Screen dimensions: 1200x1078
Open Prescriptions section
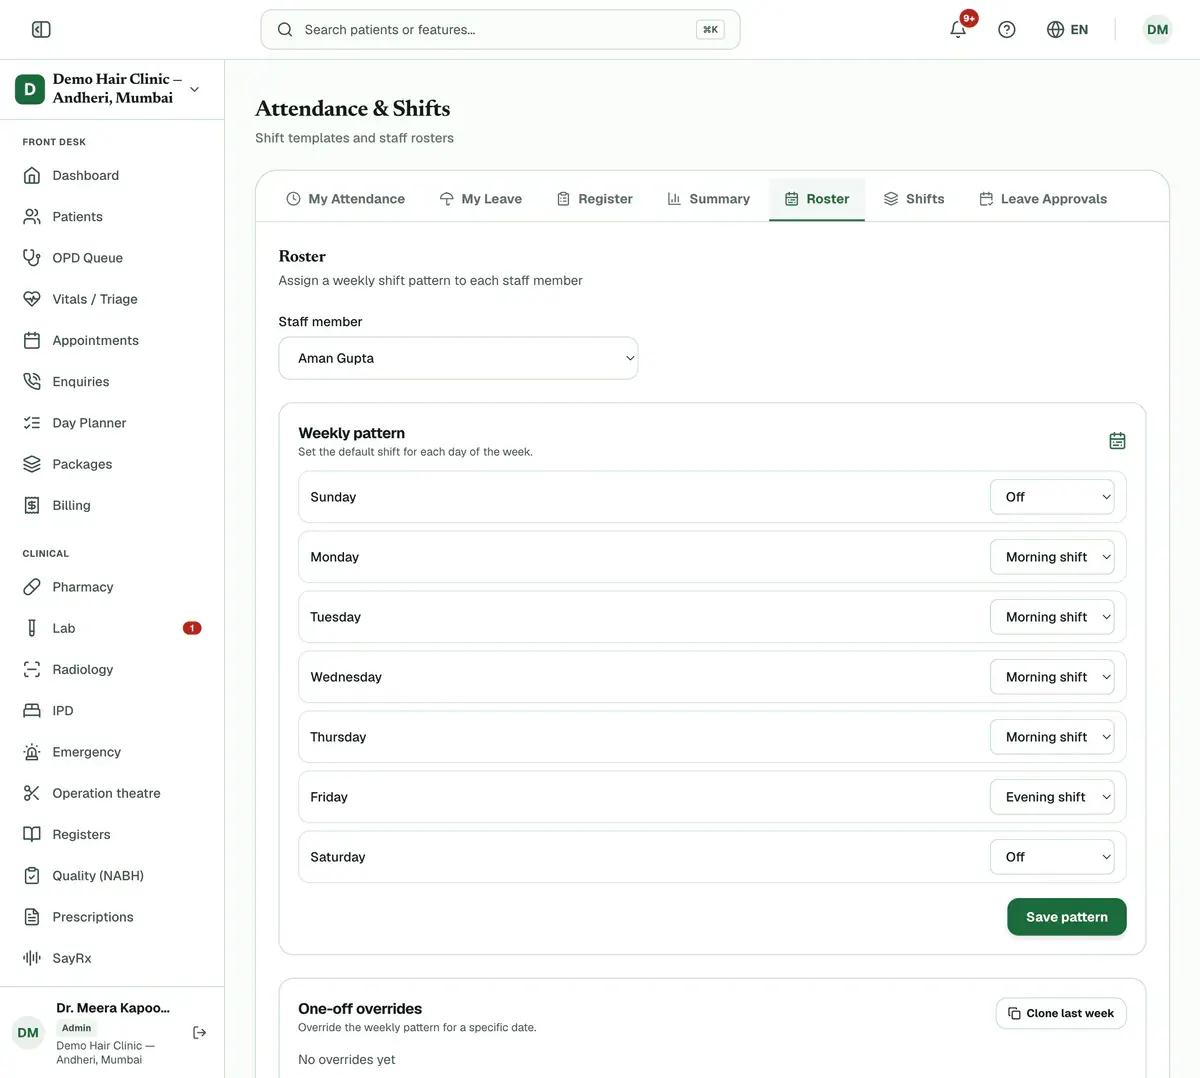[x=112, y=917]
